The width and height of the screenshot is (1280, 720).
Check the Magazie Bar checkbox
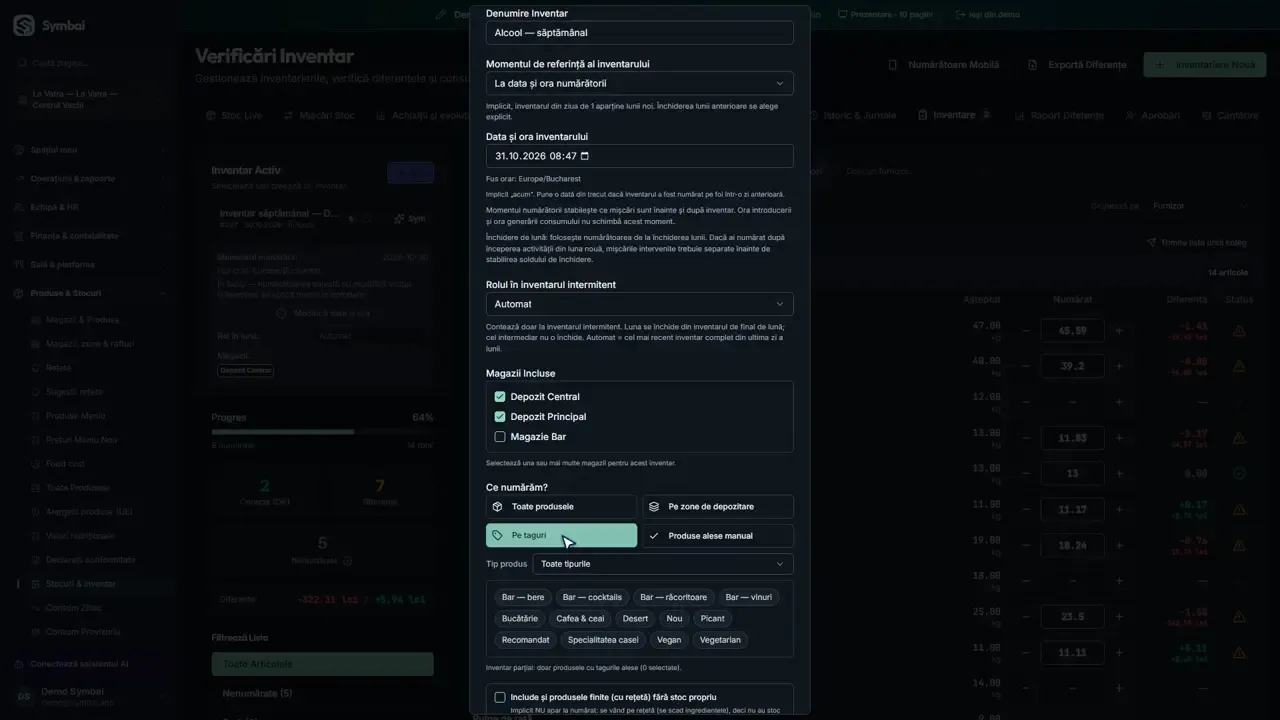500,437
